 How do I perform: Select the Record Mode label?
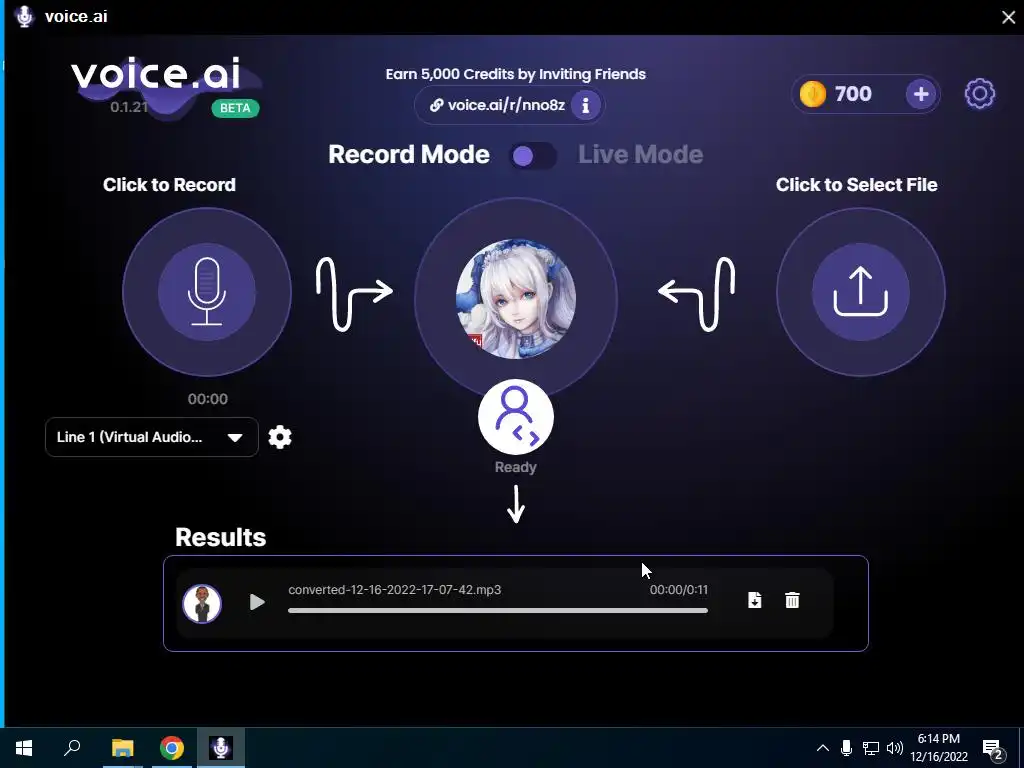click(x=409, y=155)
